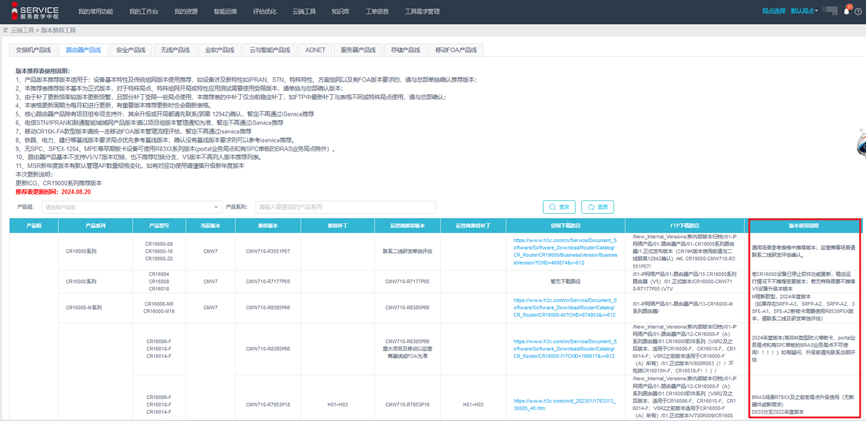Click CMW710-R7953P18 in the 推荐版本 column
The width and height of the screenshot is (866, 421).
268,404
